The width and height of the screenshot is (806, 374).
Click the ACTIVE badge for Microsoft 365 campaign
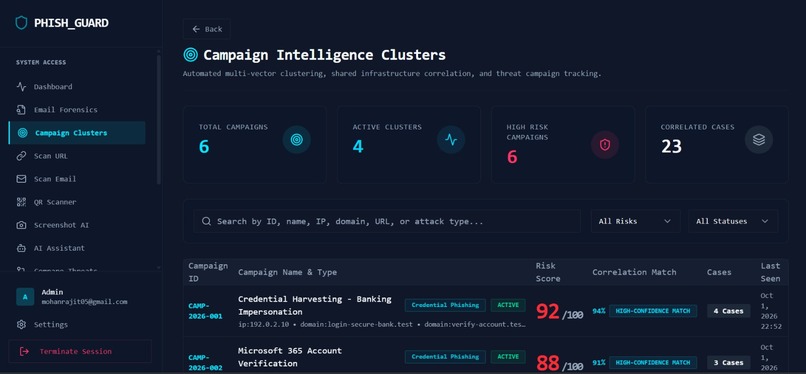click(508, 357)
